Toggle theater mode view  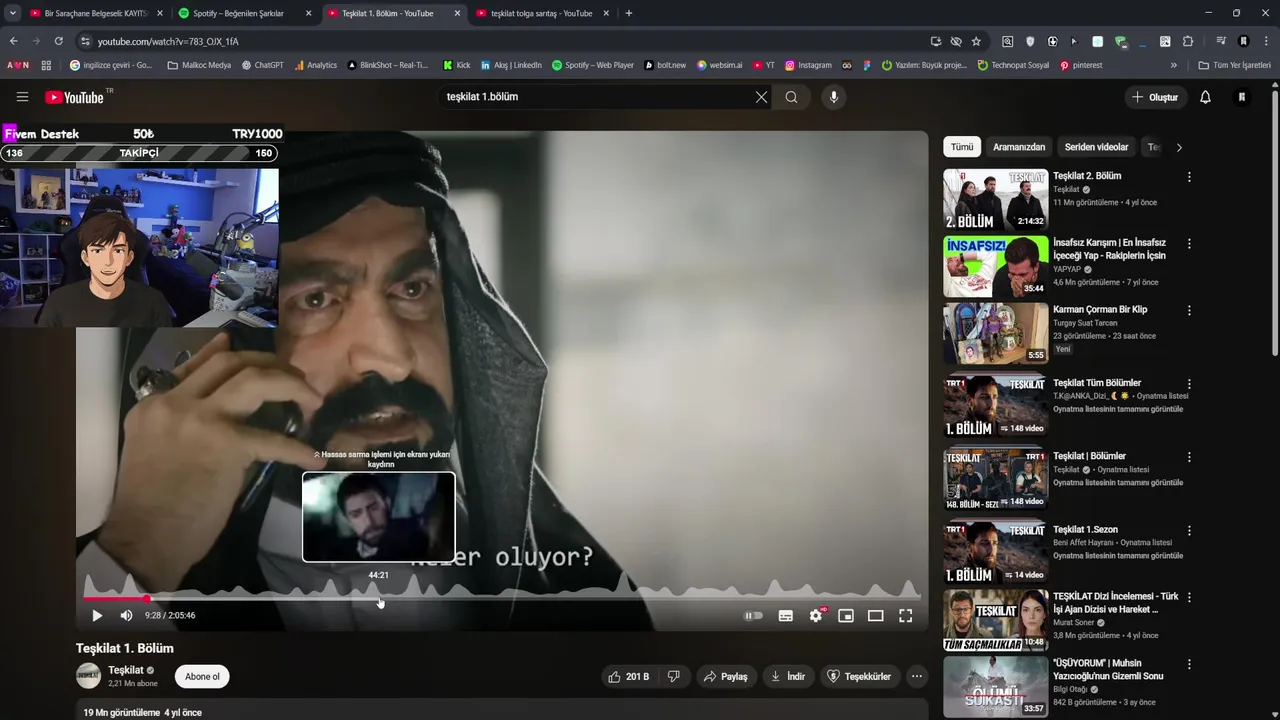click(876, 616)
